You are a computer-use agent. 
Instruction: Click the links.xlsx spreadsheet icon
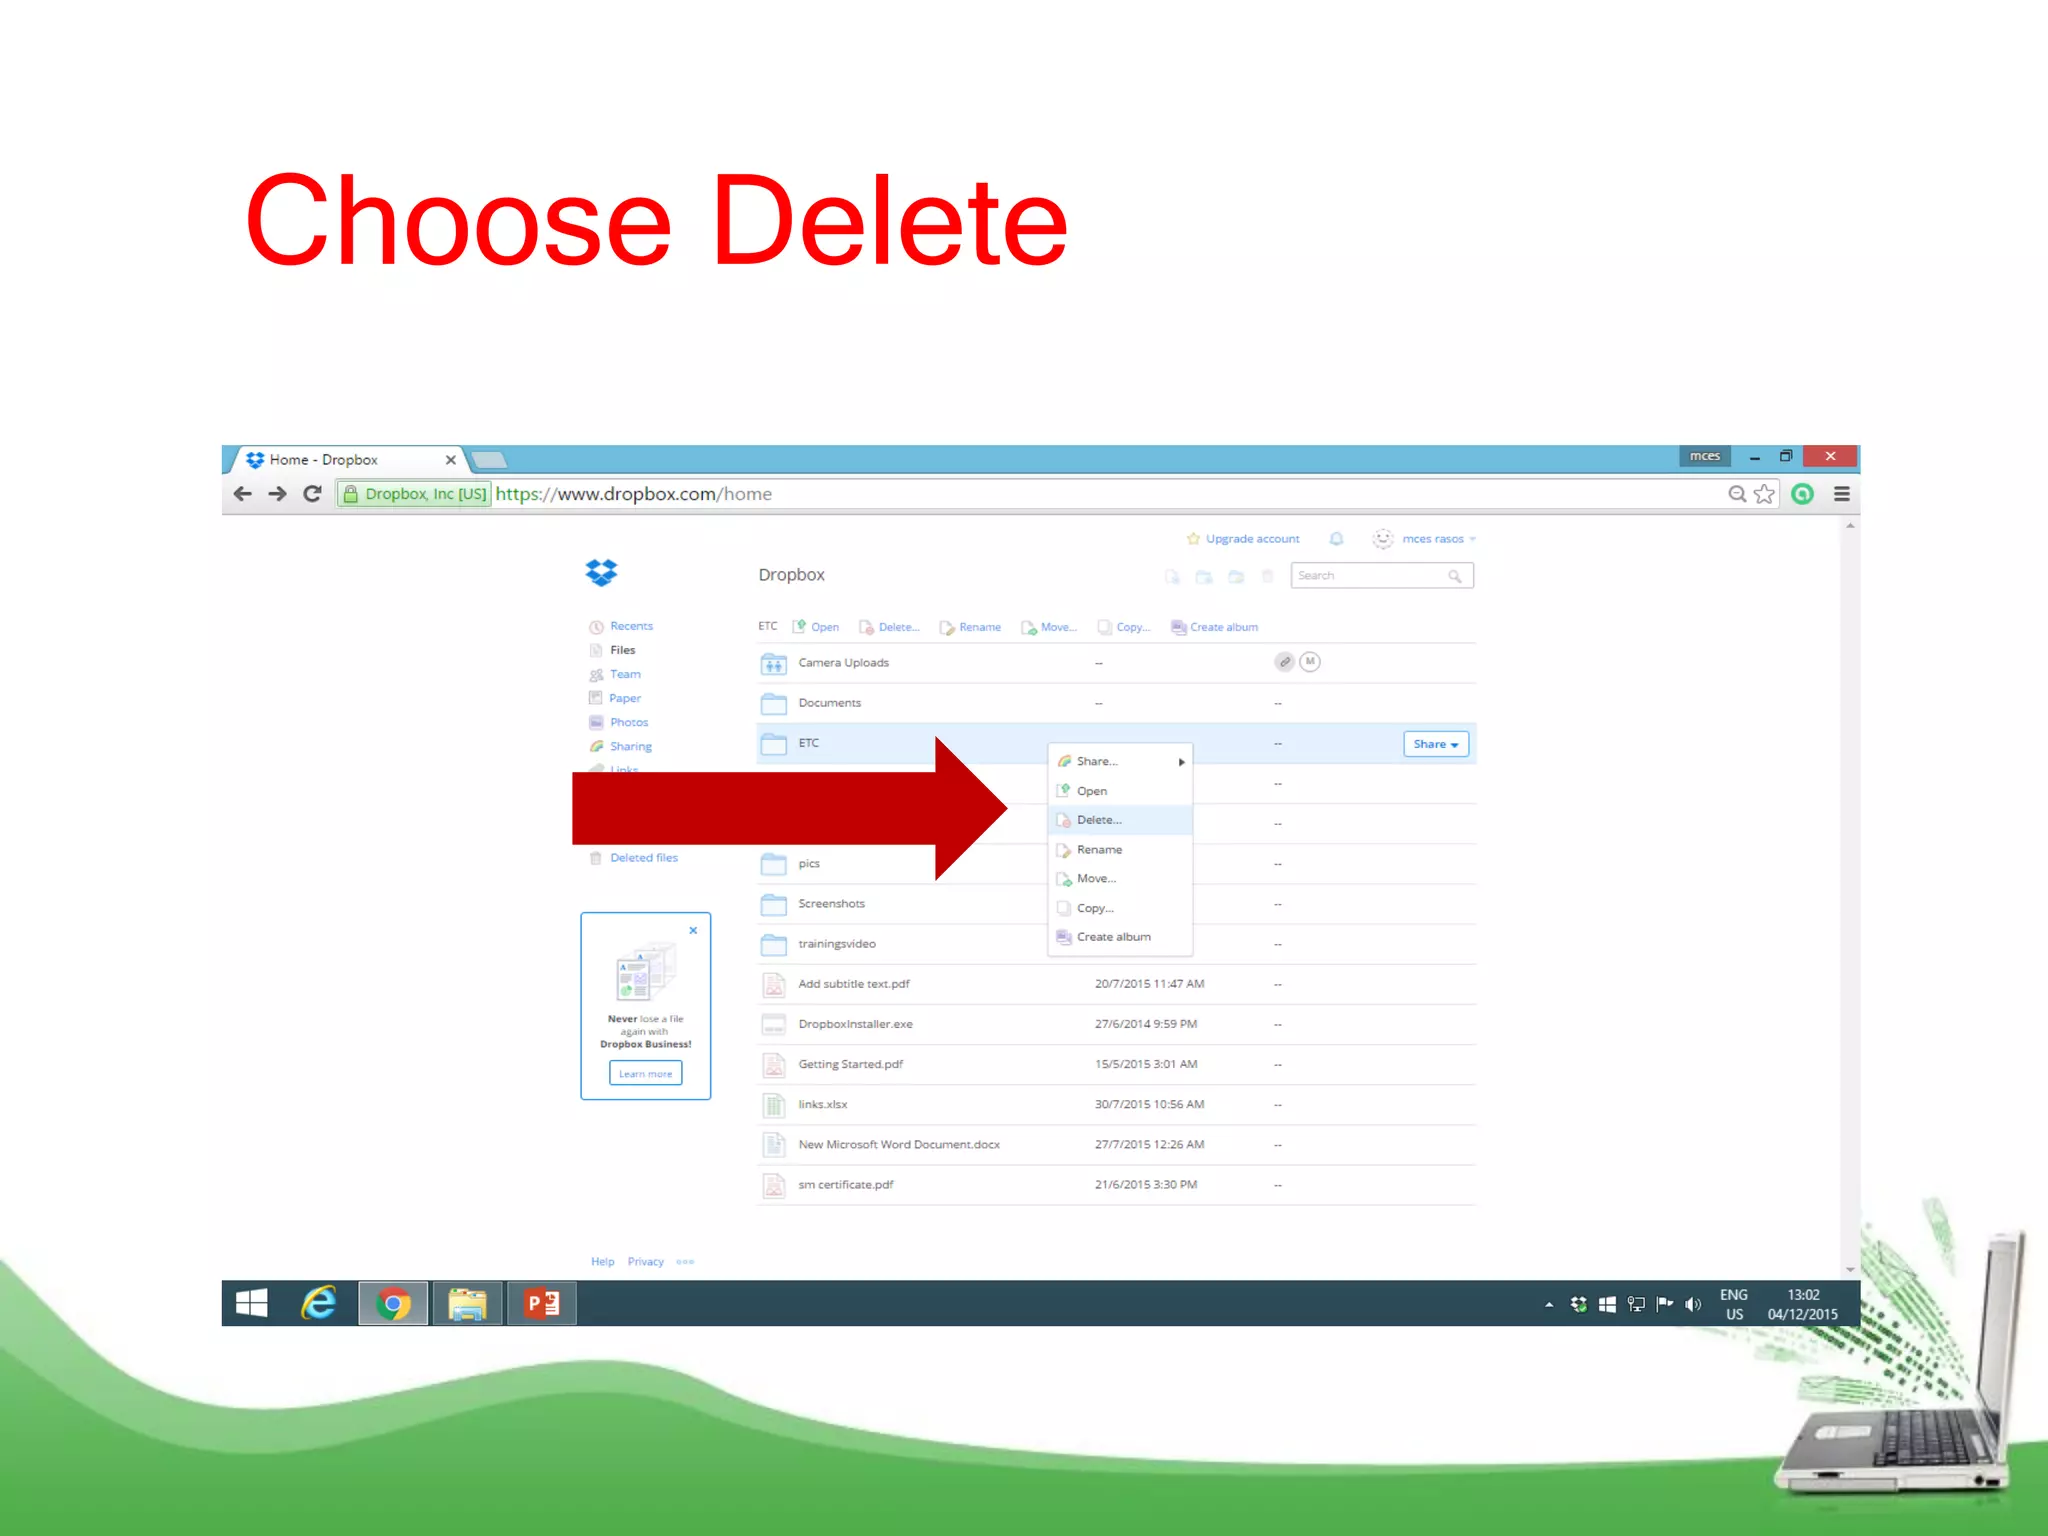(774, 1105)
